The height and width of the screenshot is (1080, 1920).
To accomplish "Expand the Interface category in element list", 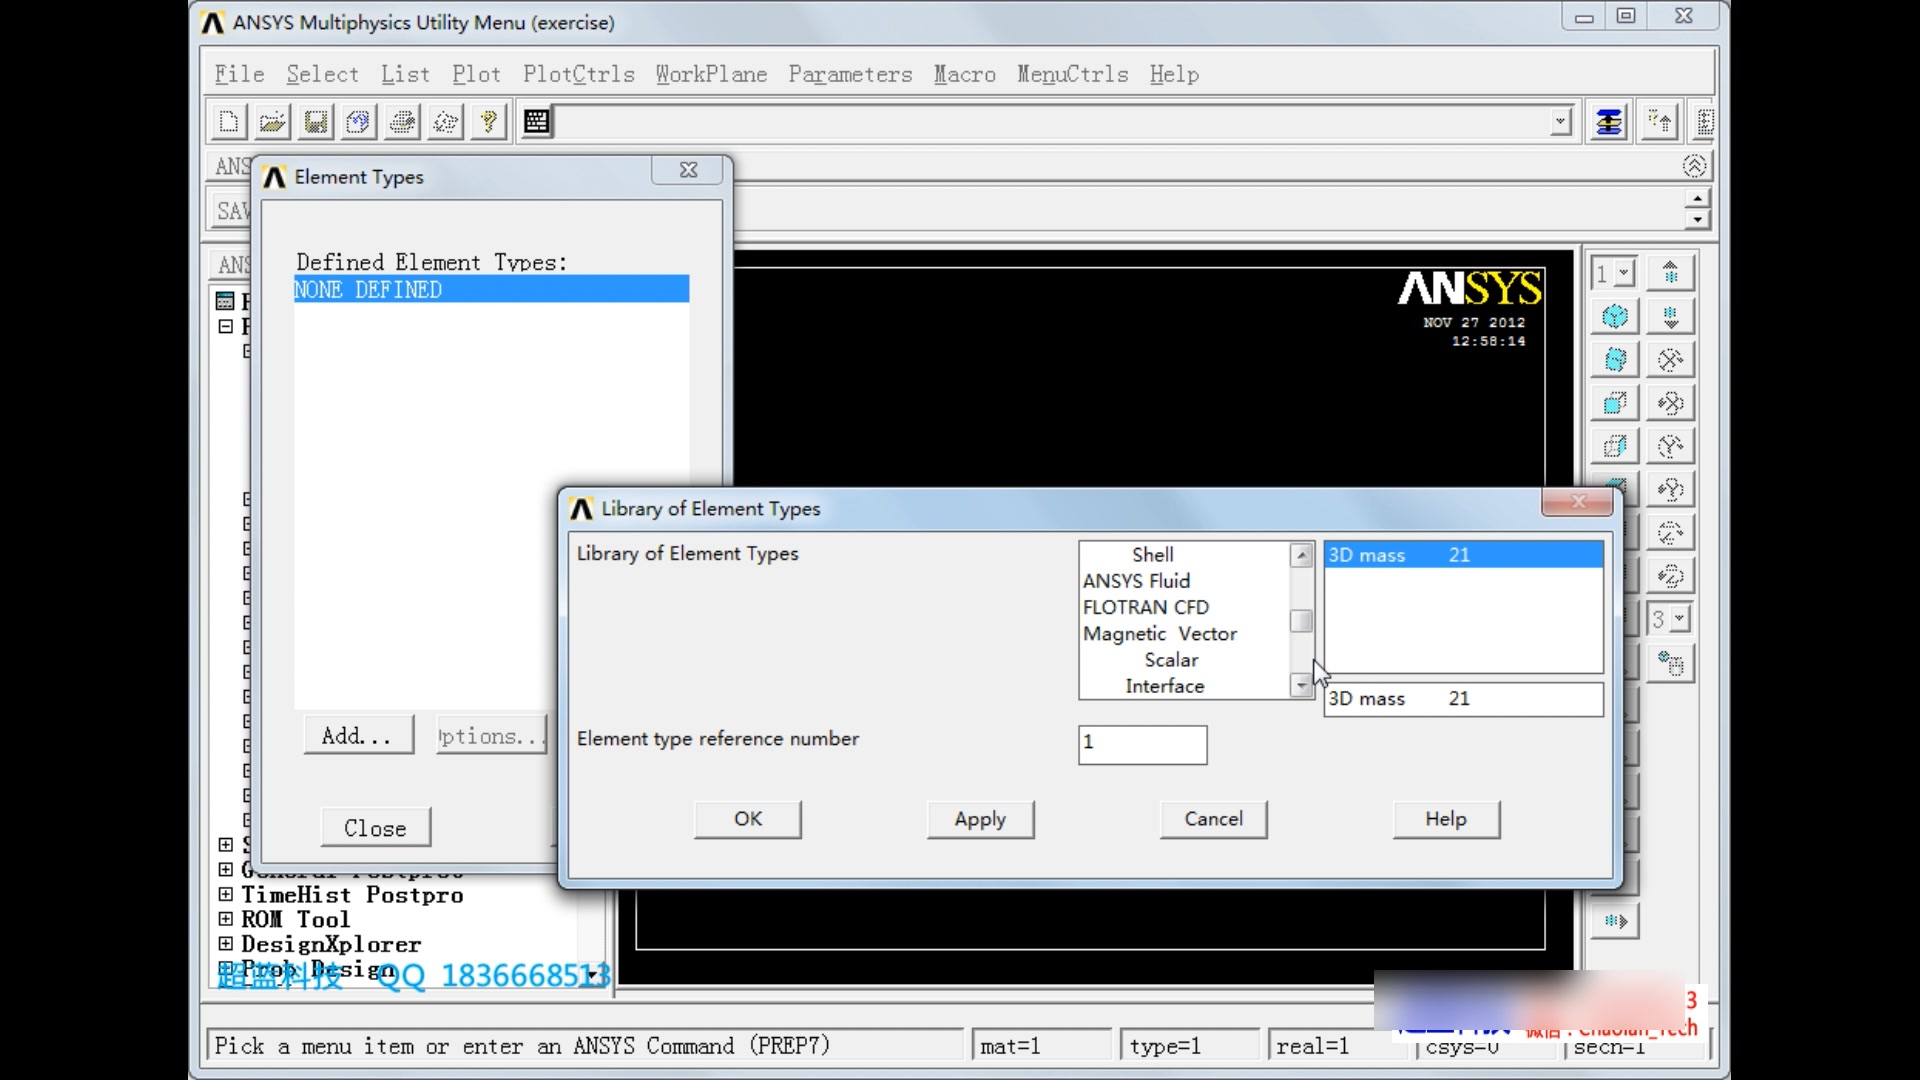I will [x=1164, y=686].
